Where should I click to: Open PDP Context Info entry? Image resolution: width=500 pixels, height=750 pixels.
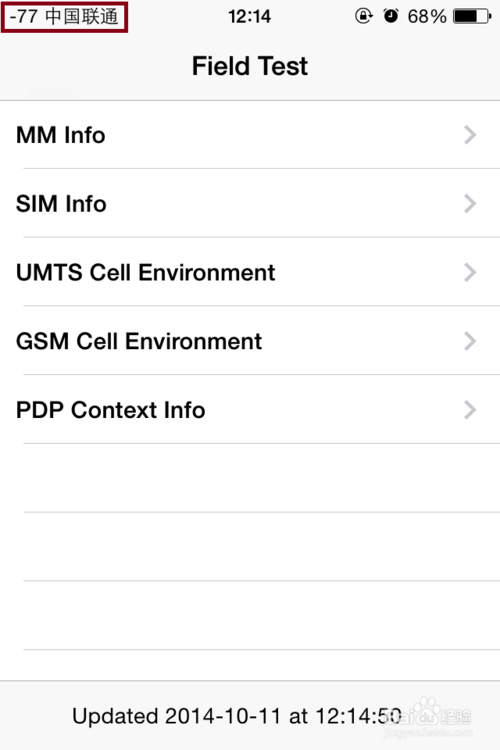(250, 410)
